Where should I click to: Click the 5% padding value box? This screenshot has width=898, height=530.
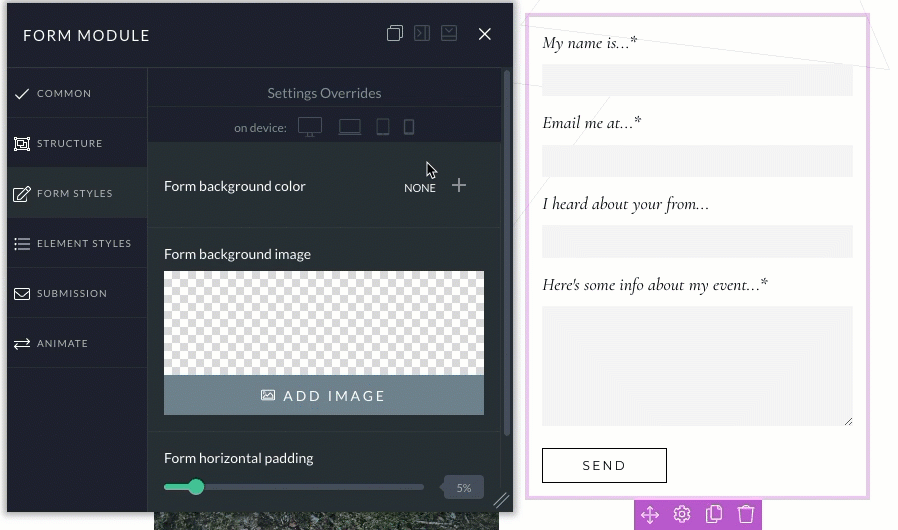(x=463, y=488)
